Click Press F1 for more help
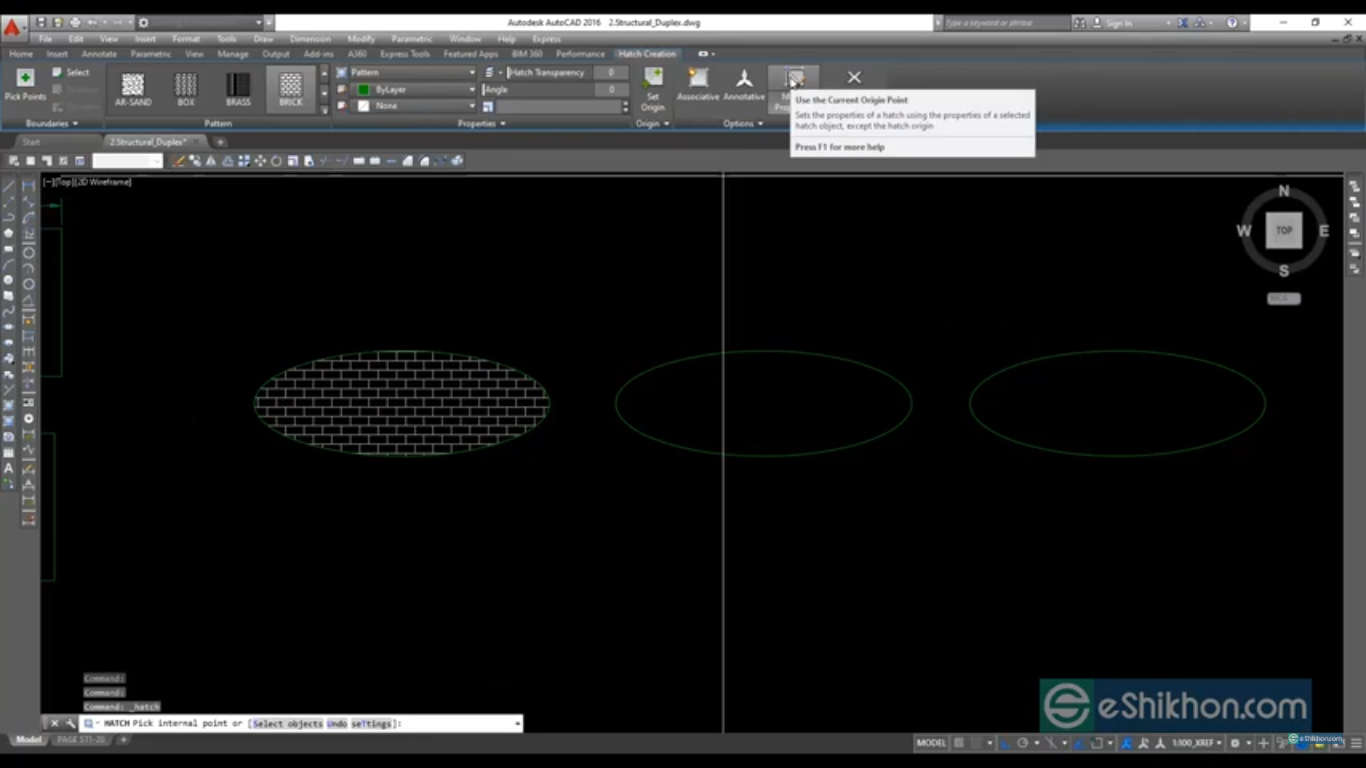The image size is (1366, 768). click(838, 147)
